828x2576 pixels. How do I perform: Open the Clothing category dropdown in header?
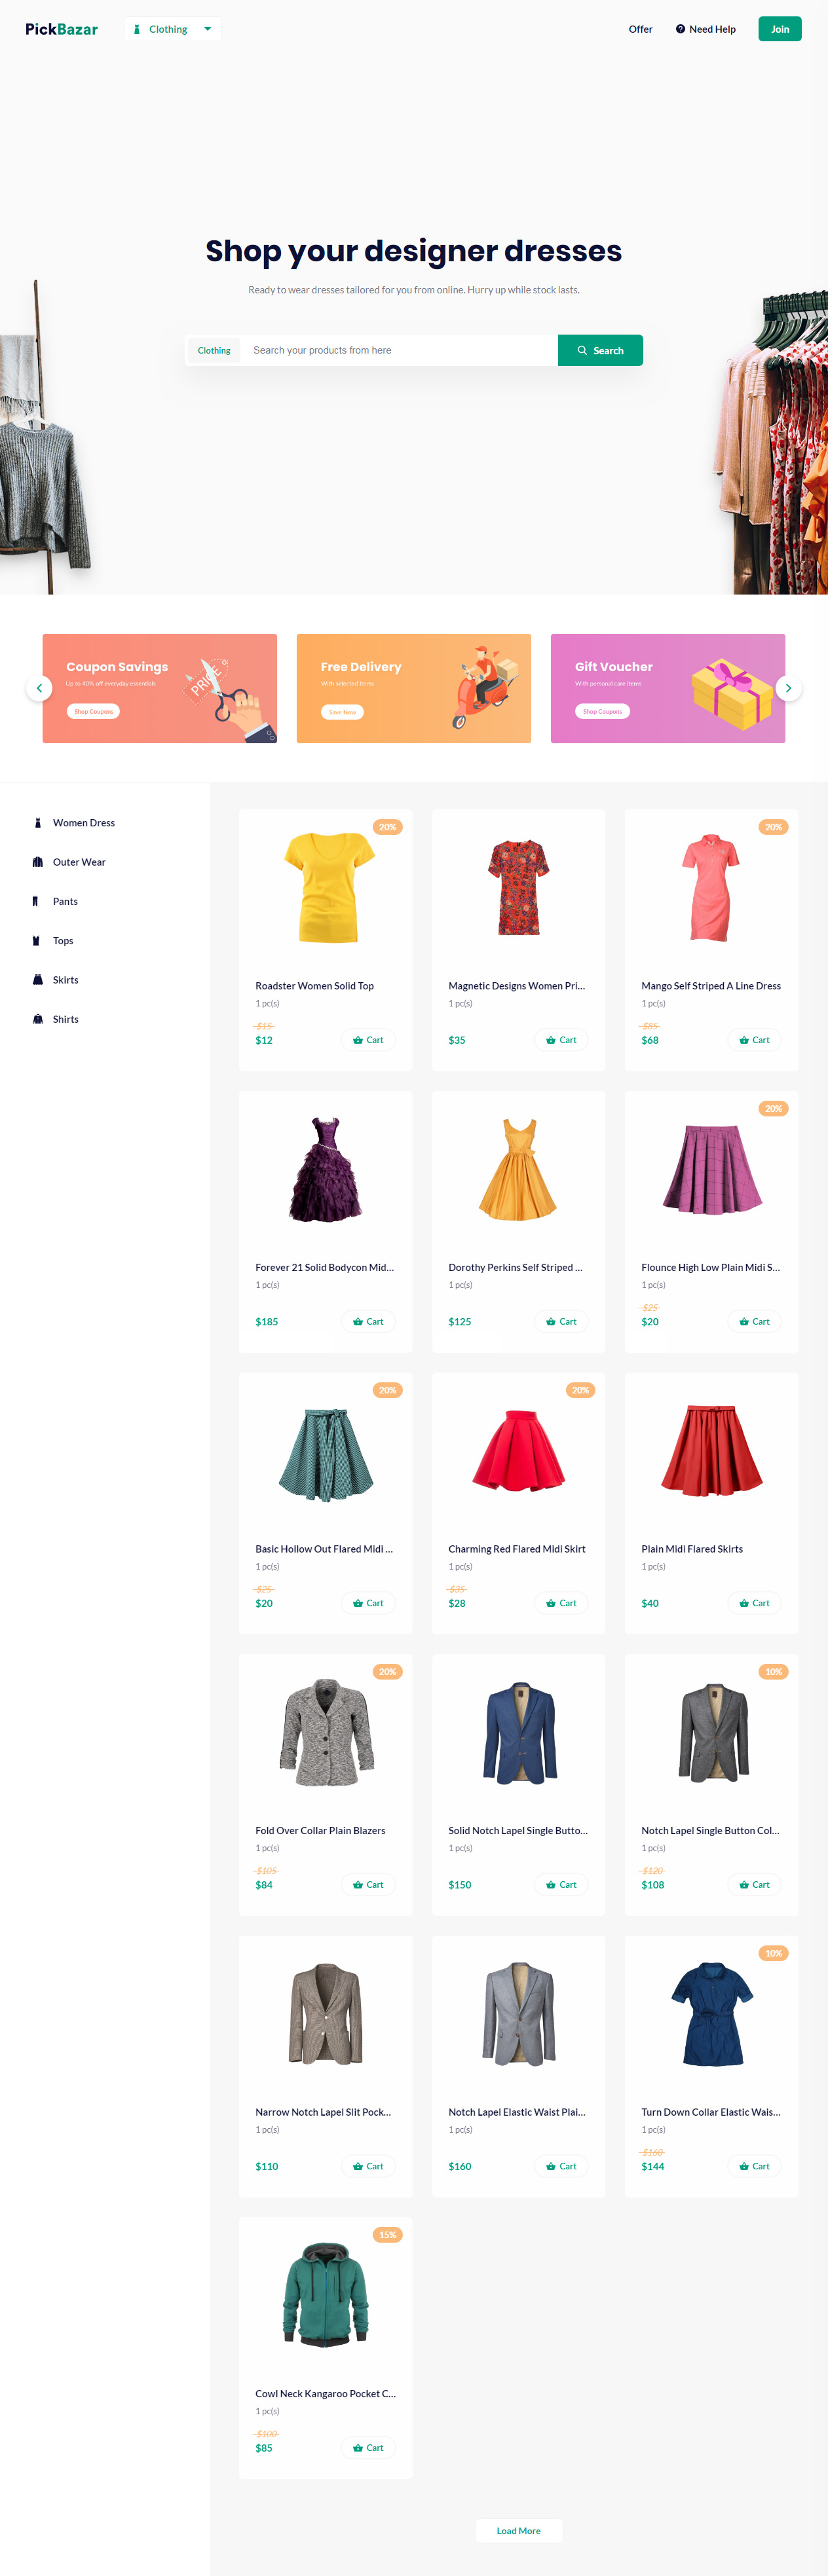173,29
